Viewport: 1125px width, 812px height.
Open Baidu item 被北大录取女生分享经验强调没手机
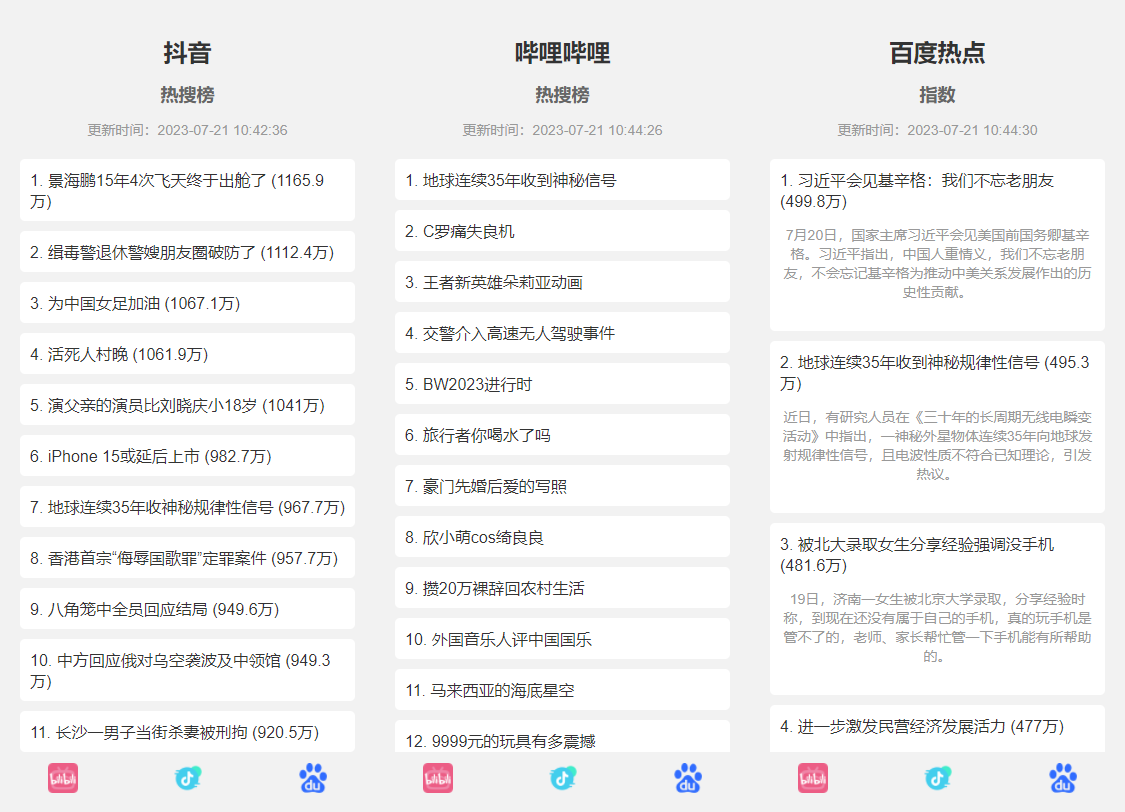[937, 609]
